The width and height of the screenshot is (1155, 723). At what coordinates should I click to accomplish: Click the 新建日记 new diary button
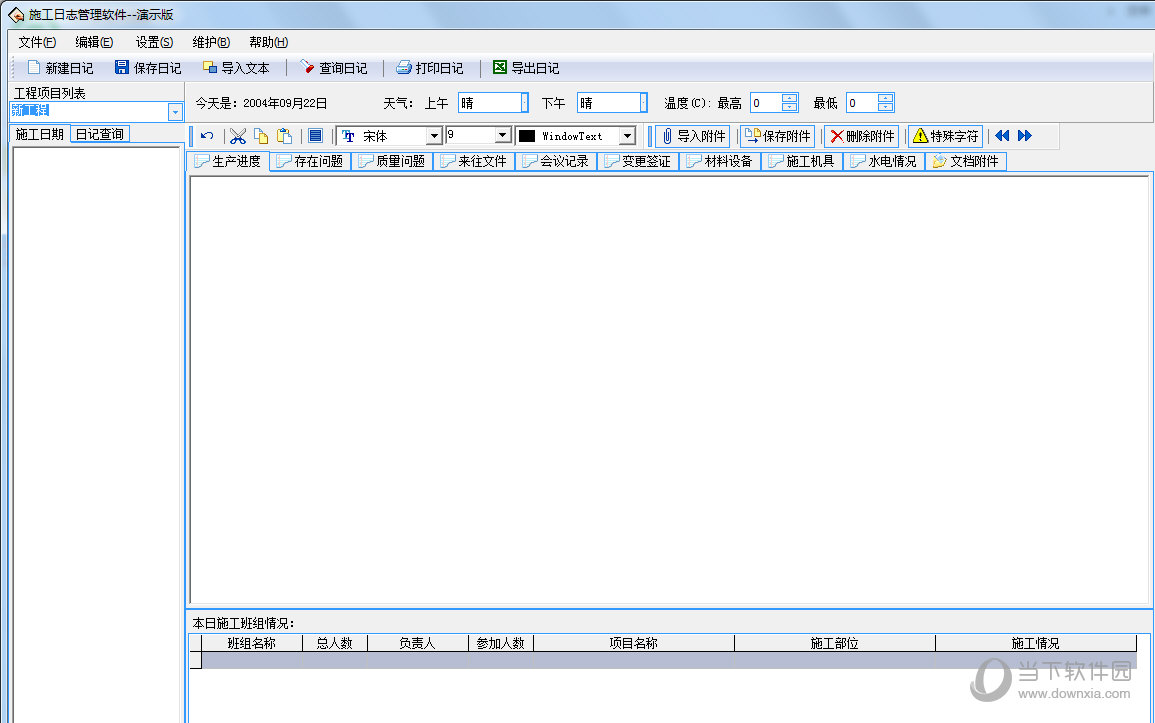click(x=60, y=68)
